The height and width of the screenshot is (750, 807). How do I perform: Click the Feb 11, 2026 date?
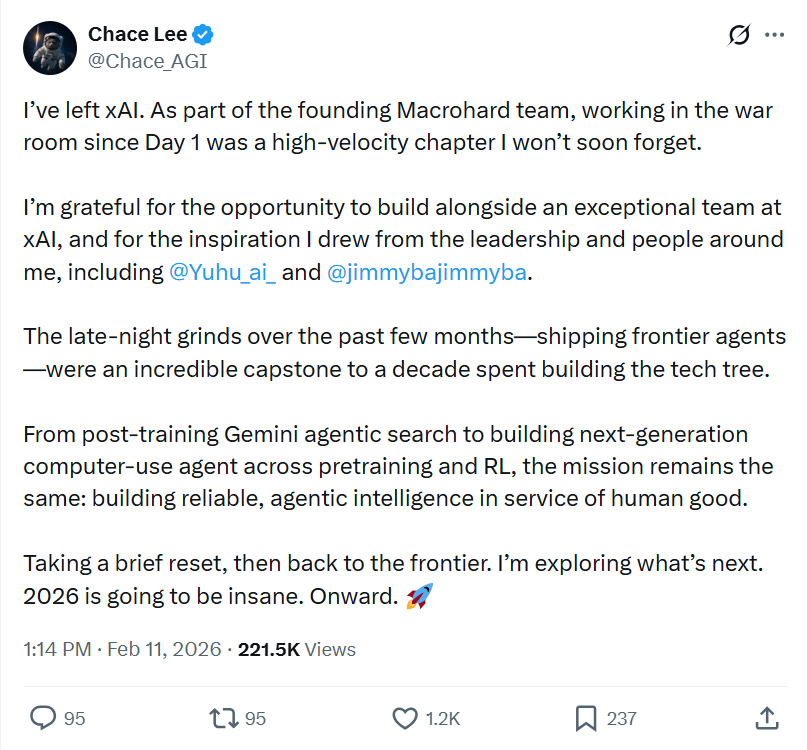click(164, 649)
